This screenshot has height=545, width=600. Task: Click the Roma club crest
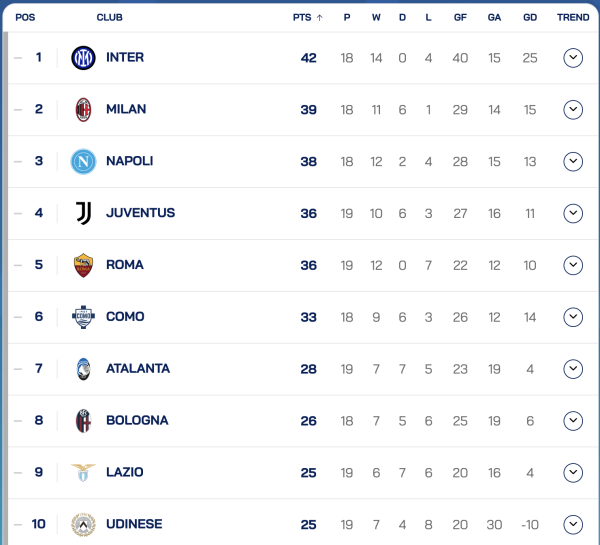(83, 265)
